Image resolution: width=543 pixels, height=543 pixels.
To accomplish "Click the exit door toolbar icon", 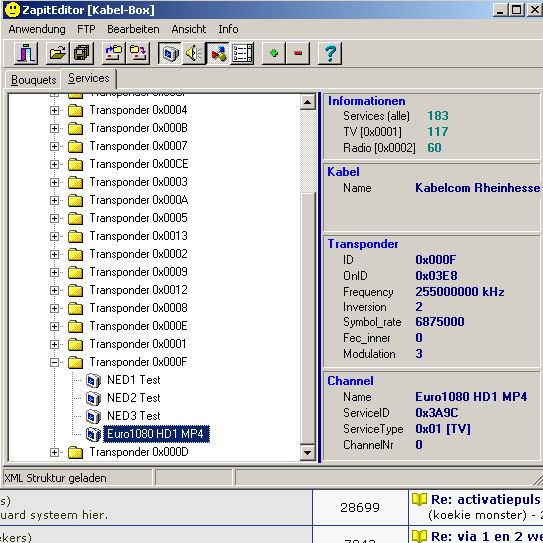I will point(26,53).
